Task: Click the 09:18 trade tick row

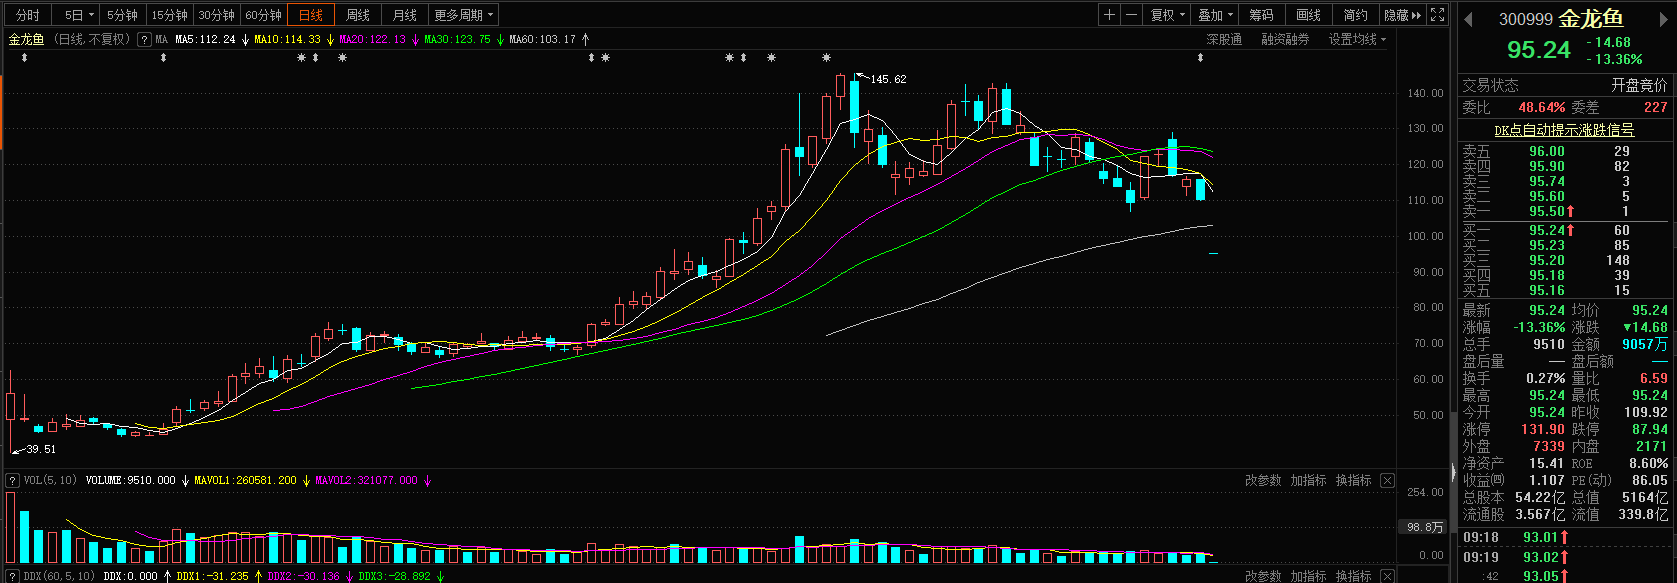Action: (1566, 538)
